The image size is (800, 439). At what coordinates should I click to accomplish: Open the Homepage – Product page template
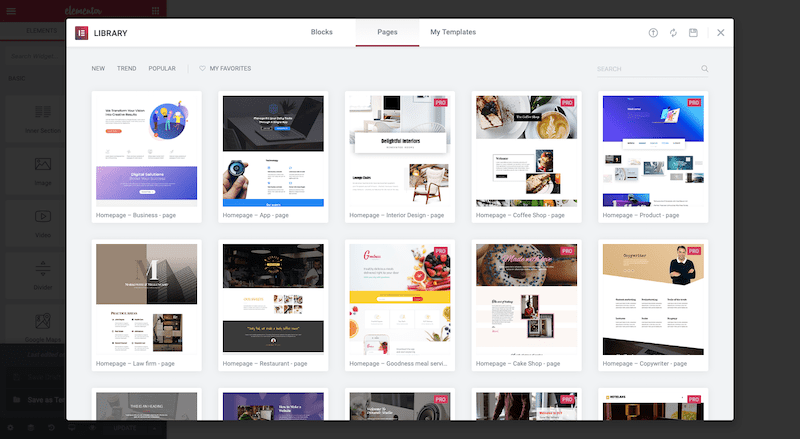(x=653, y=157)
